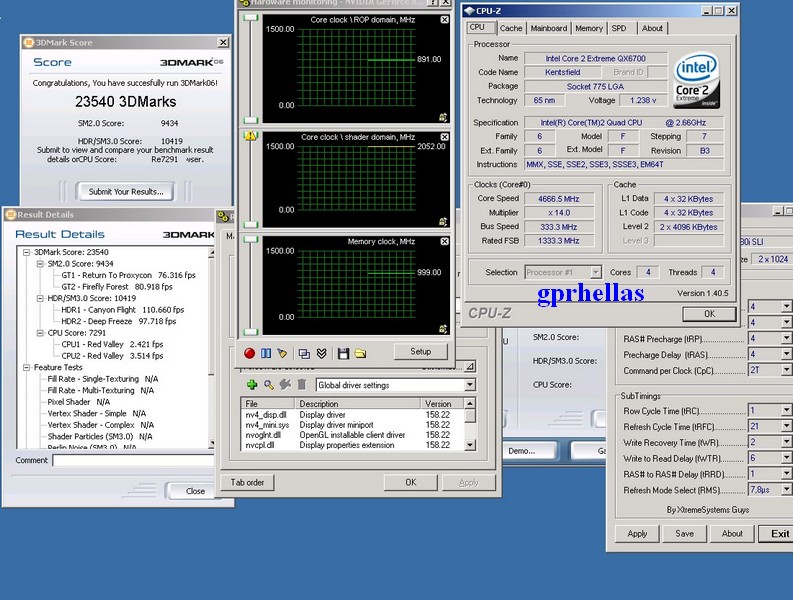The width and height of the screenshot is (793, 600).
Task: Open the Refresh Cycle Time (tRFC) dropdown
Action: pyautogui.click(x=786, y=426)
